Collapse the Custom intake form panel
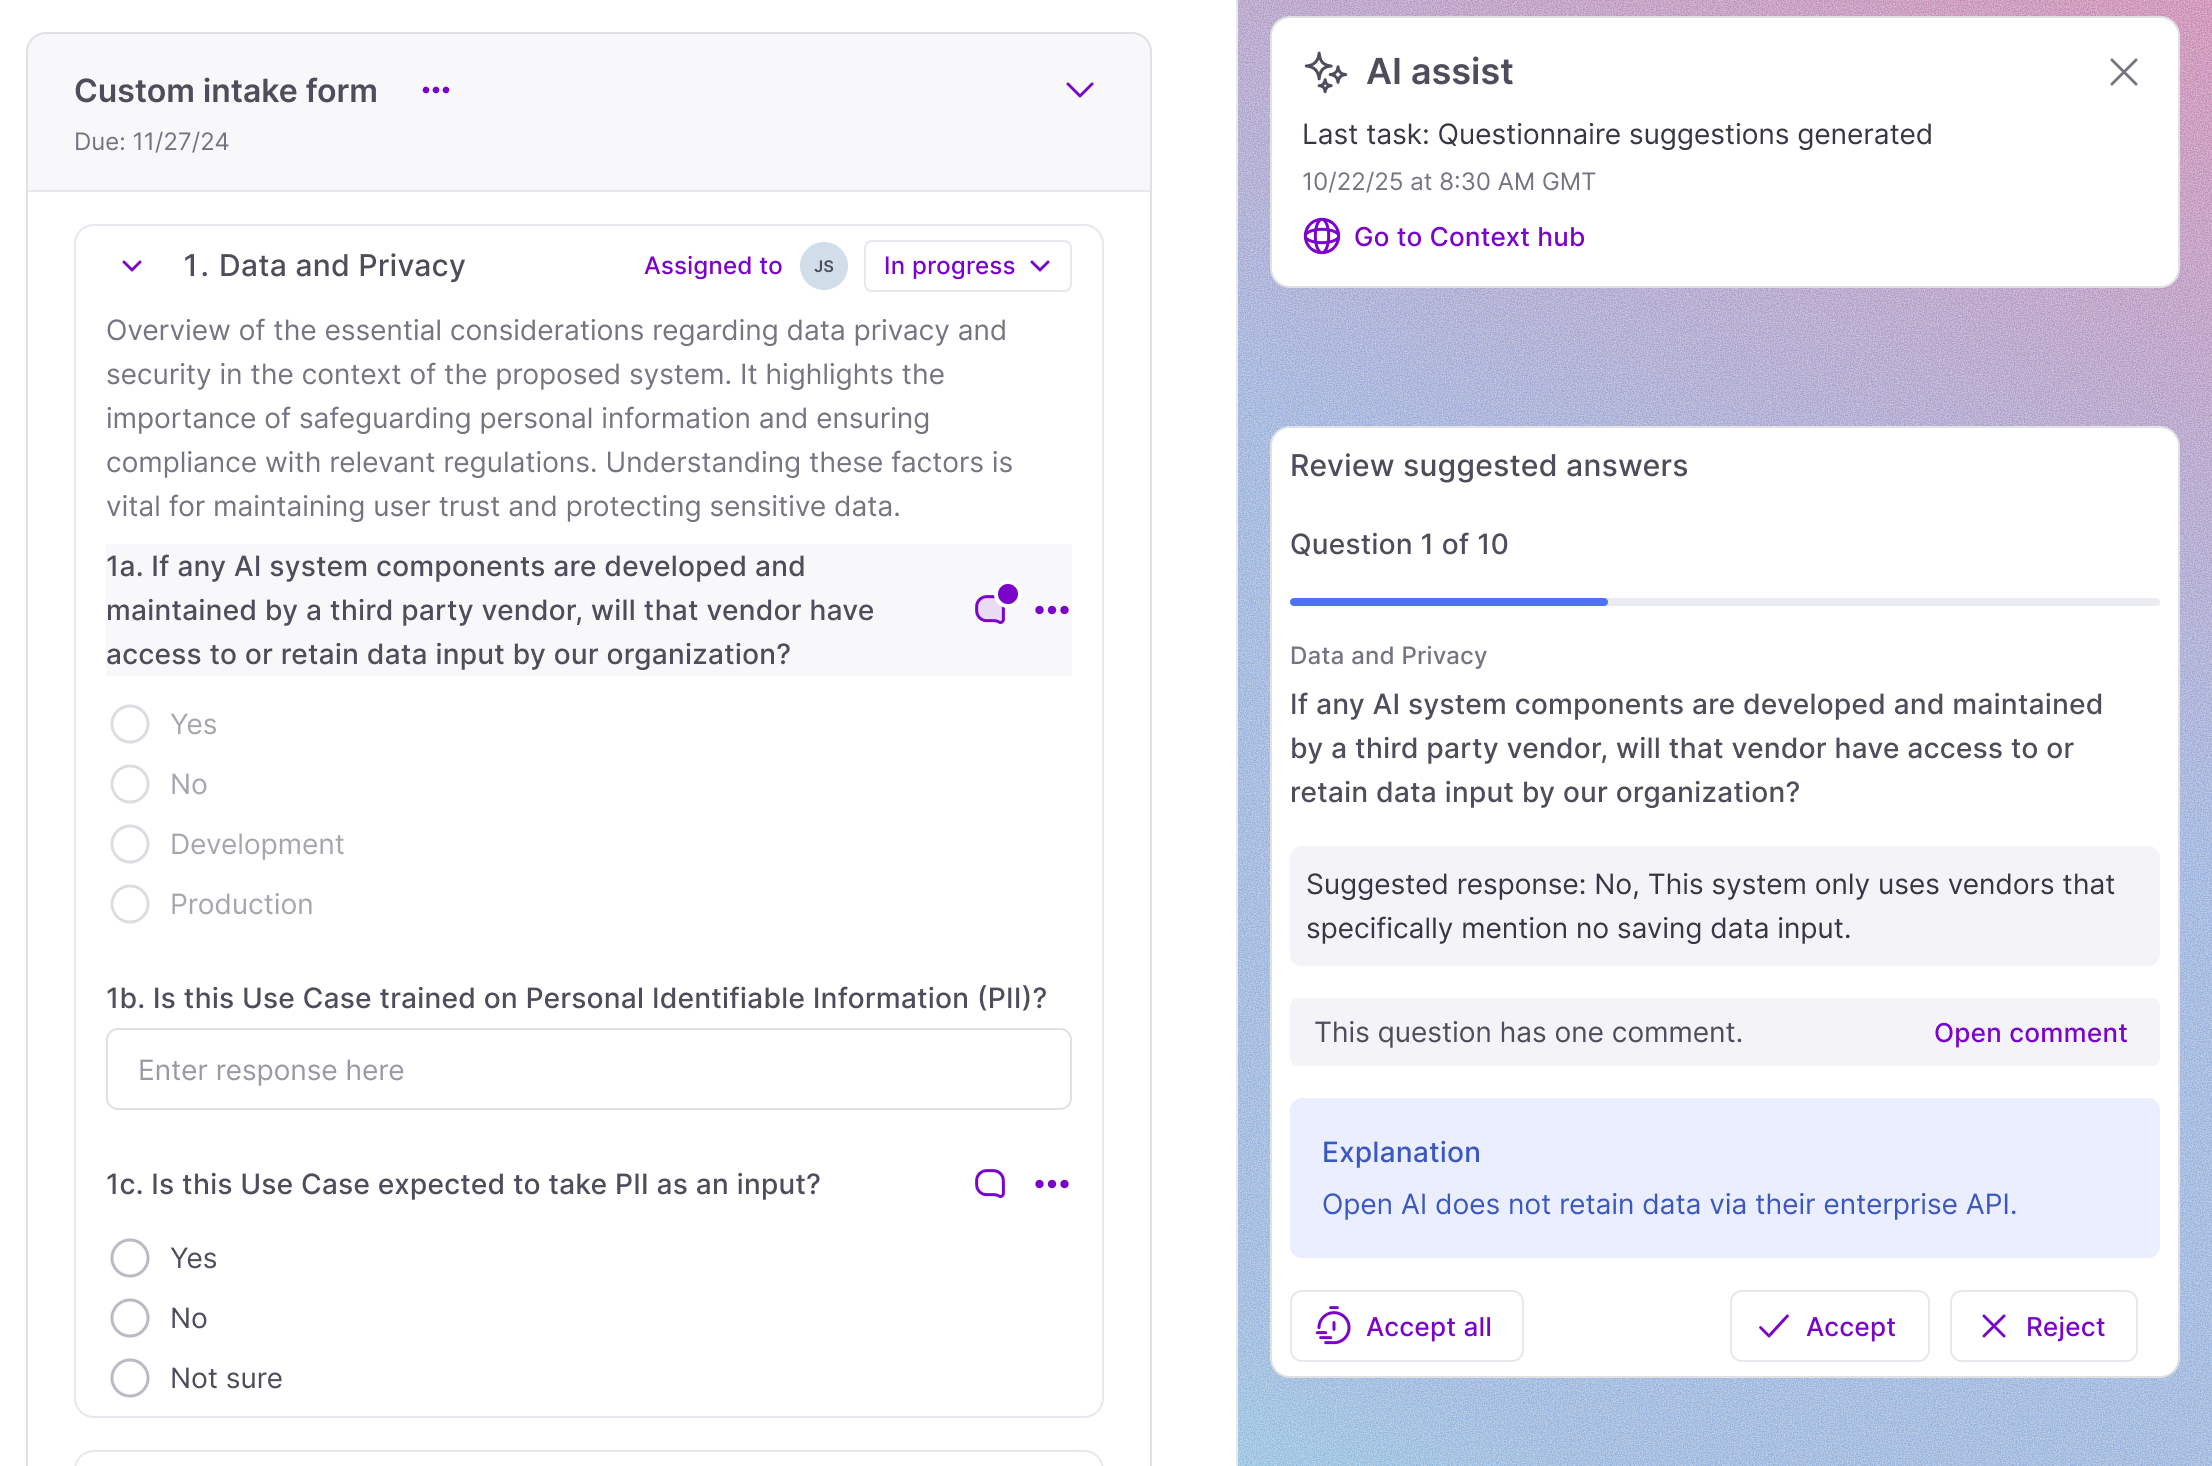 [x=1080, y=90]
